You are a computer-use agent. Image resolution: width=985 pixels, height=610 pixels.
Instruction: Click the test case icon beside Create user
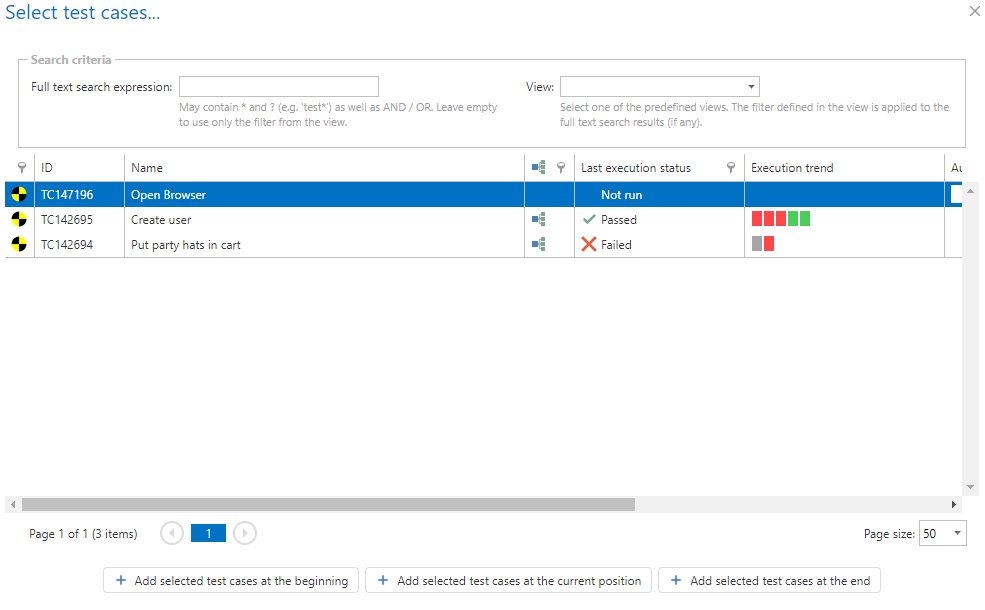[x=19, y=220]
